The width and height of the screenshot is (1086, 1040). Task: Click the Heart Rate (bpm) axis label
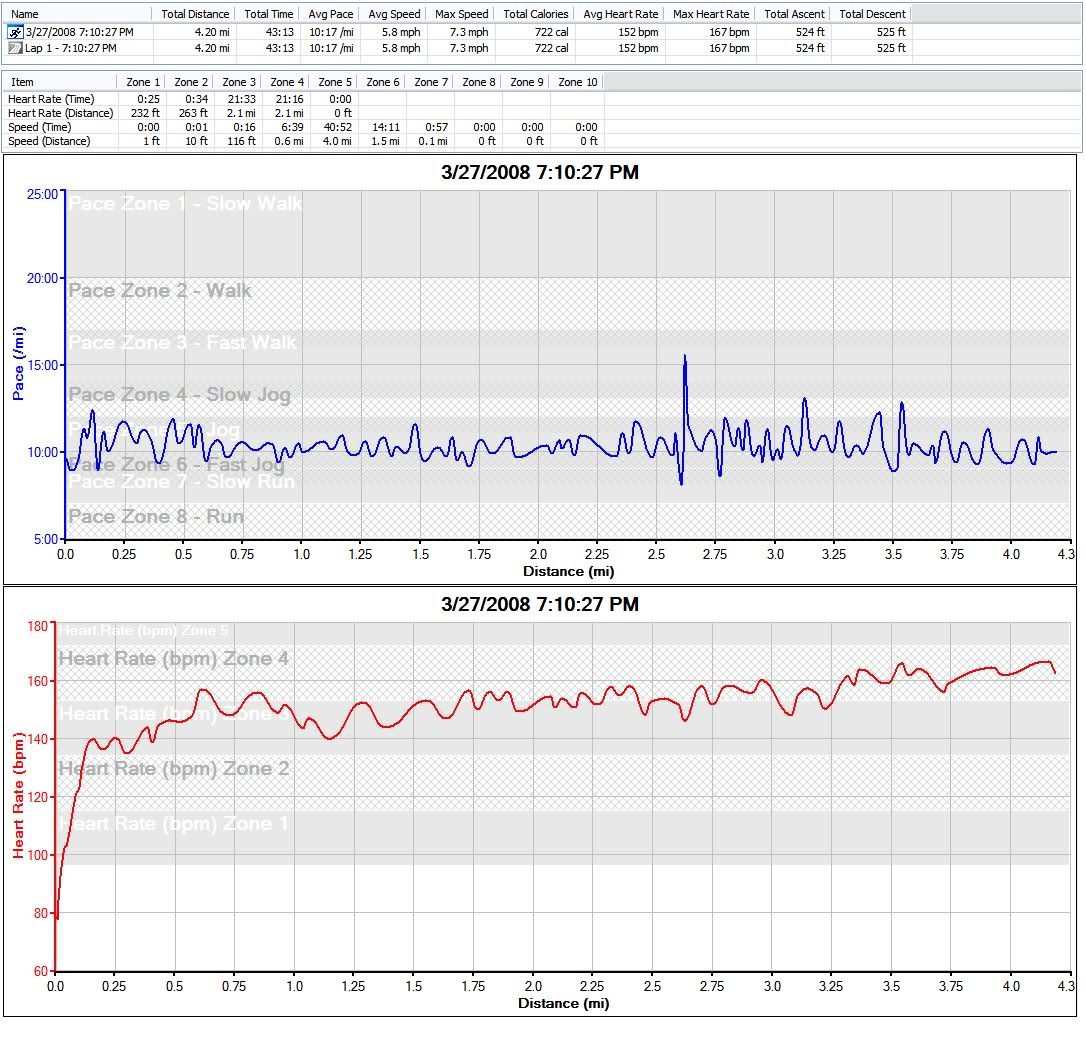[x=18, y=795]
